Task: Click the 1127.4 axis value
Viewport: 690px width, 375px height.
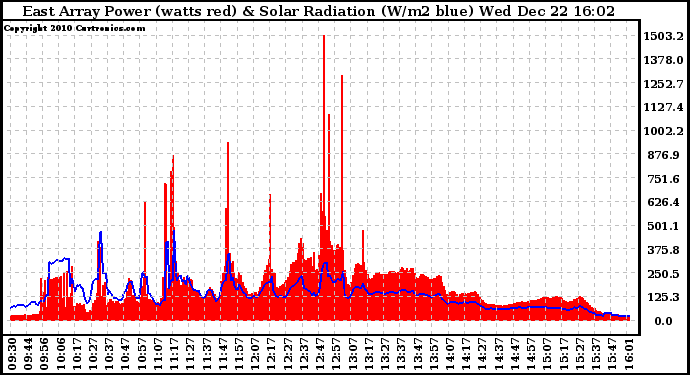Action: pyautogui.click(x=663, y=107)
